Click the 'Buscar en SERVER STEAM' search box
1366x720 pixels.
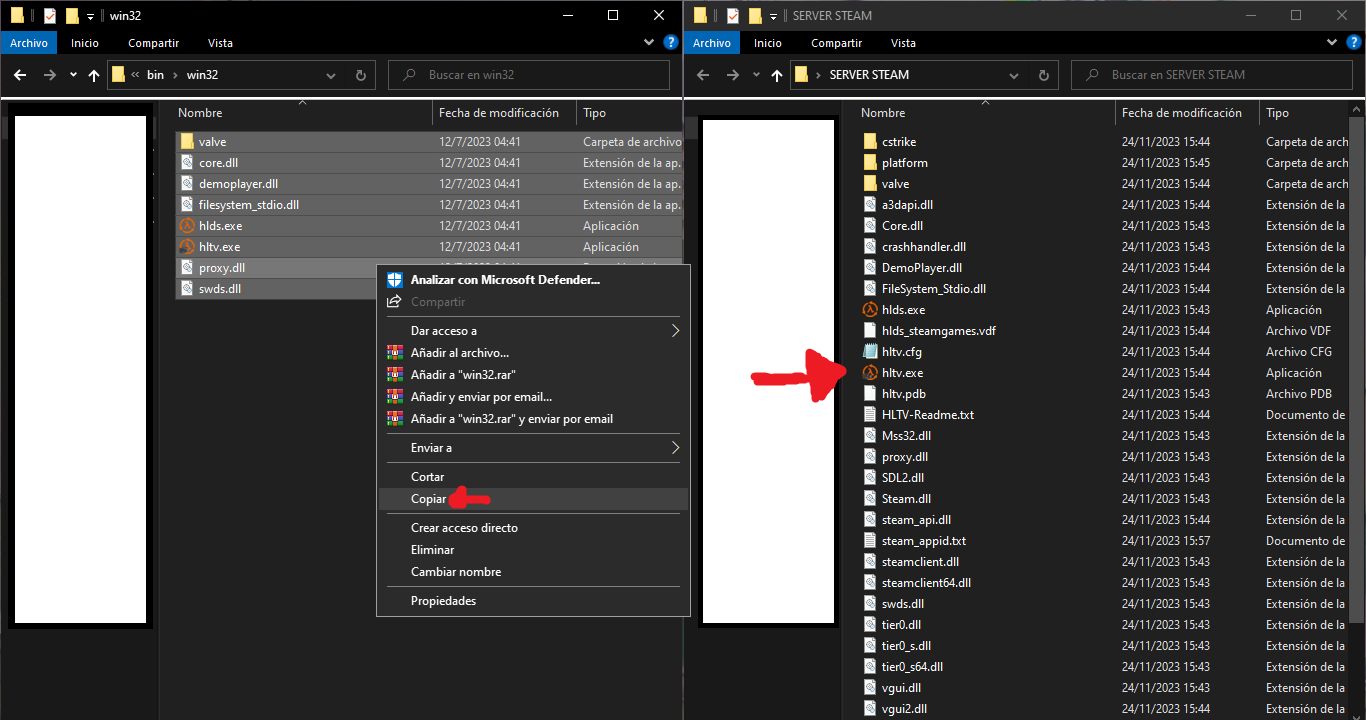1214,75
